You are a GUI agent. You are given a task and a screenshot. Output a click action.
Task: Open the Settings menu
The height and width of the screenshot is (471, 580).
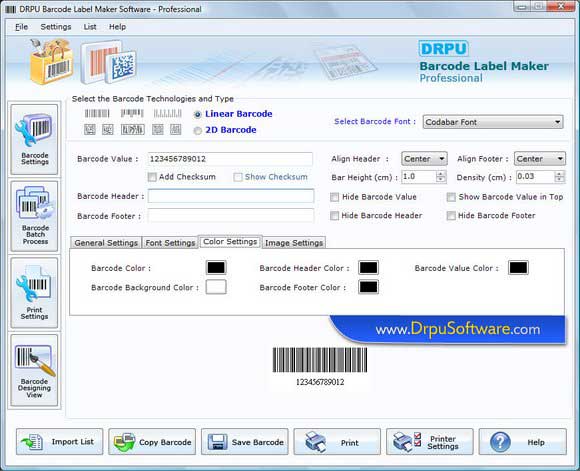(x=56, y=27)
